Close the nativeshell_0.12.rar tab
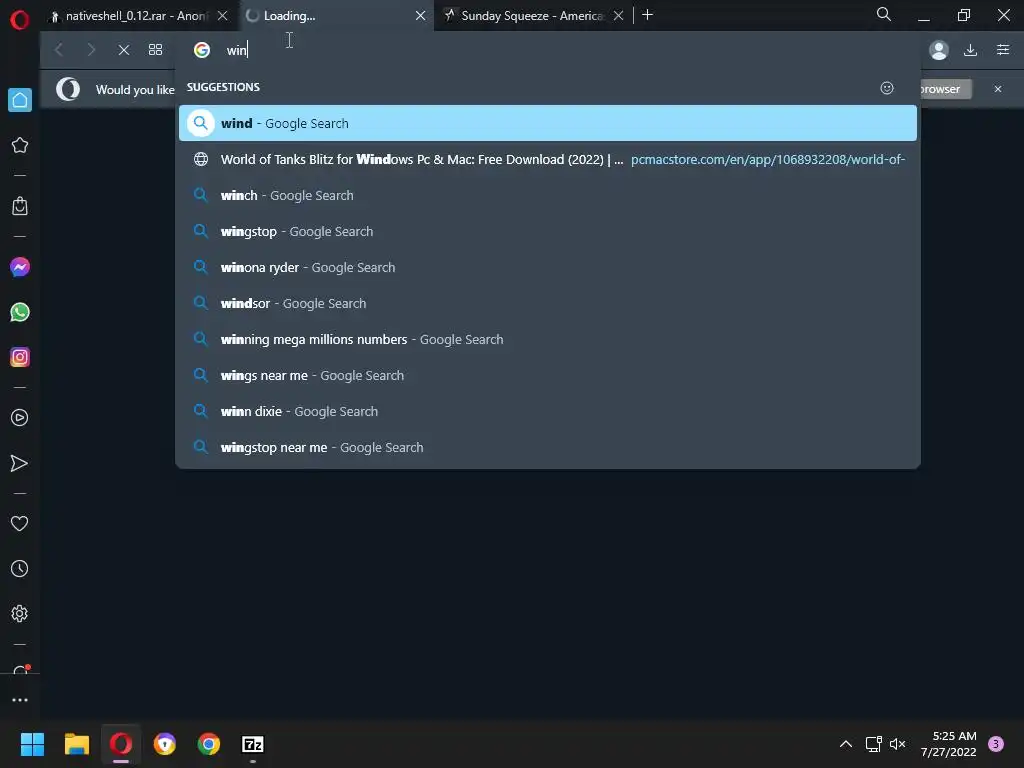This screenshot has width=1024, height=768. pyautogui.click(x=223, y=16)
